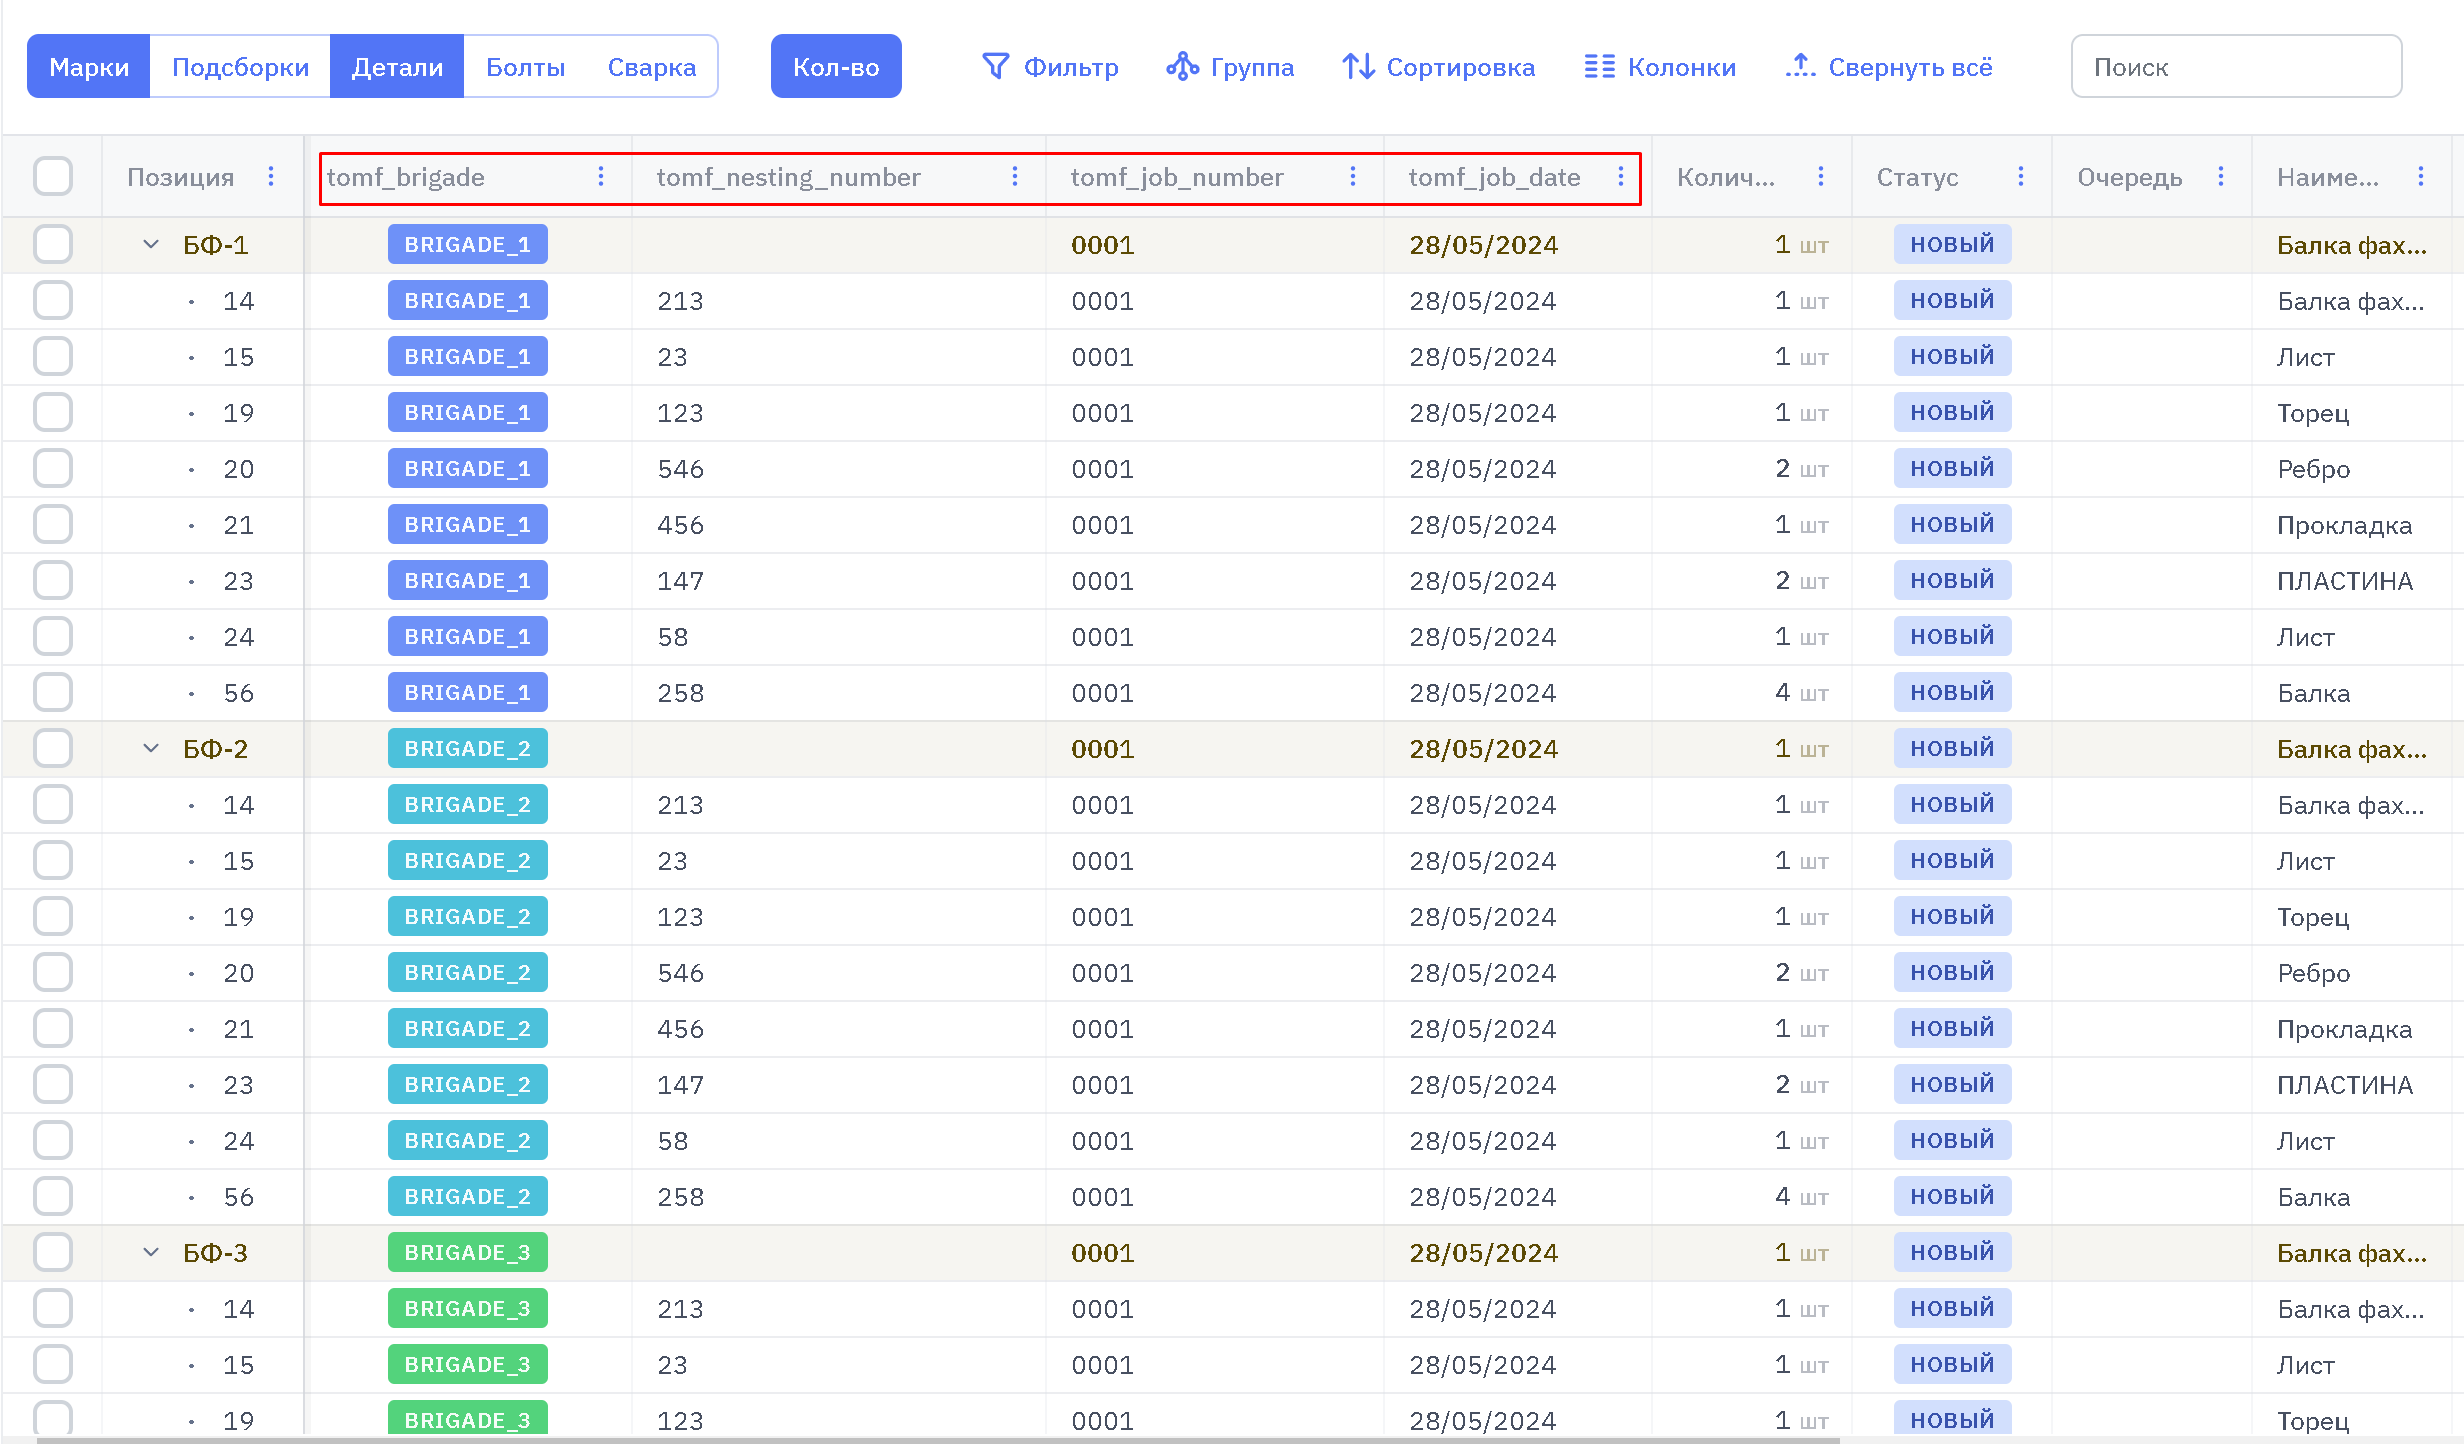Click the Кол-во button
This screenshot has height=1444, width=2464.
click(836, 66)
